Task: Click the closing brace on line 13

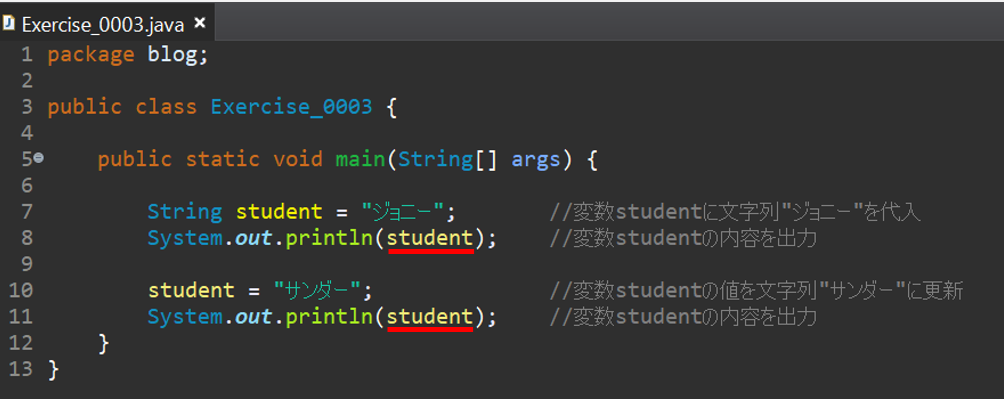Action: coord(54,370)
